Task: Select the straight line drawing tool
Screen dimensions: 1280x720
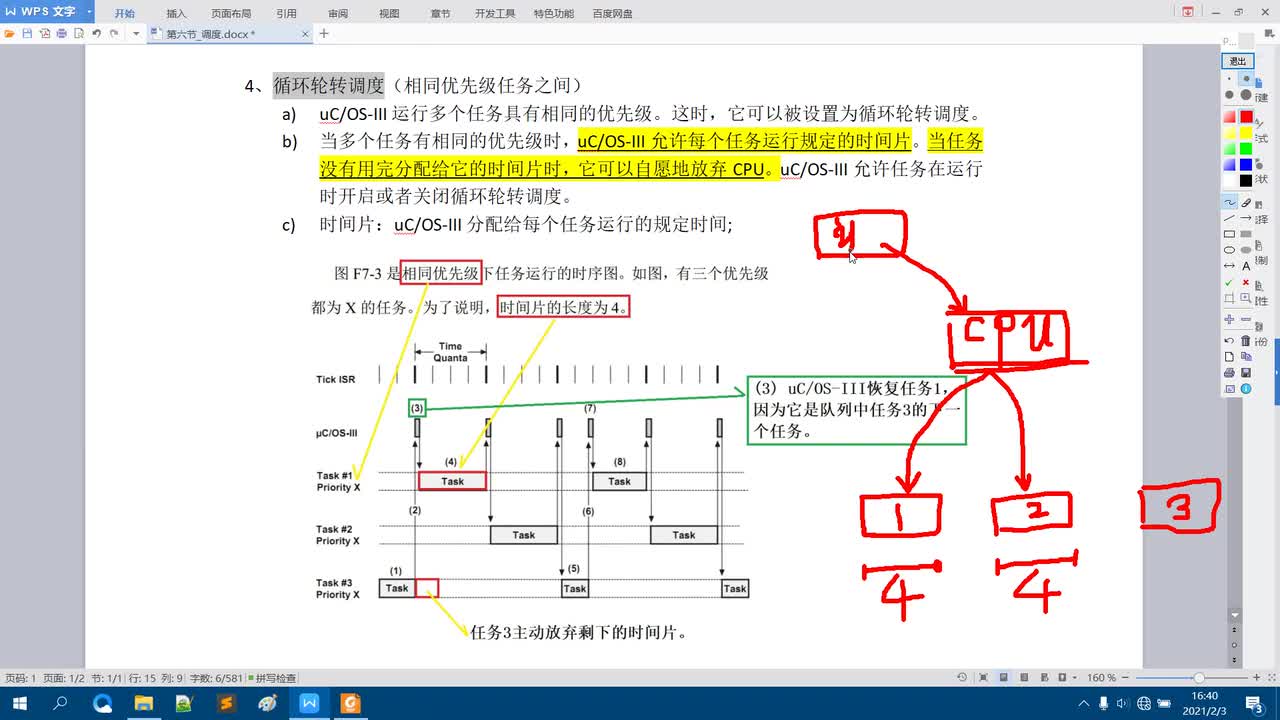Action: tap(1229, 218)
